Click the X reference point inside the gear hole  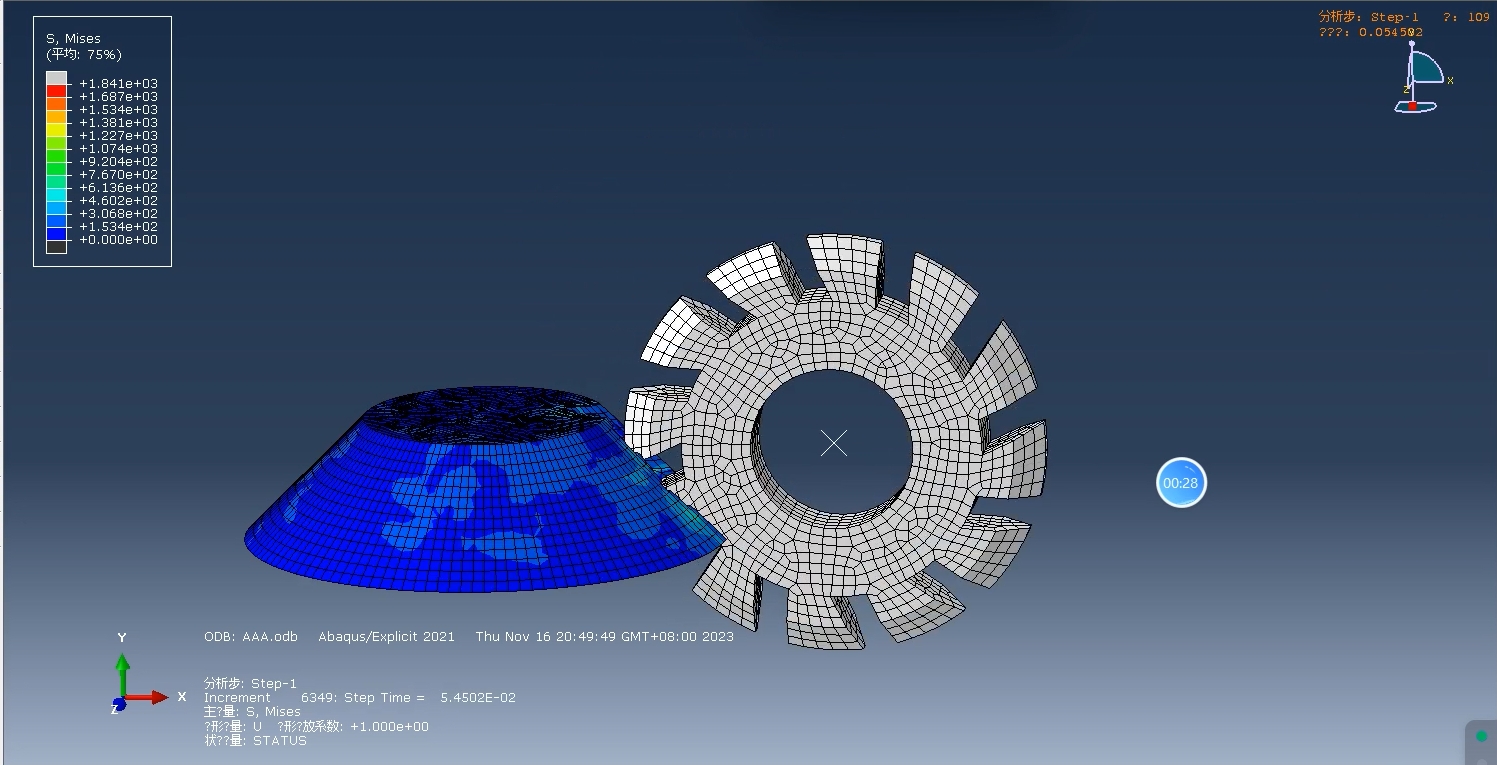pyautogui.click(x=834, y=443)
